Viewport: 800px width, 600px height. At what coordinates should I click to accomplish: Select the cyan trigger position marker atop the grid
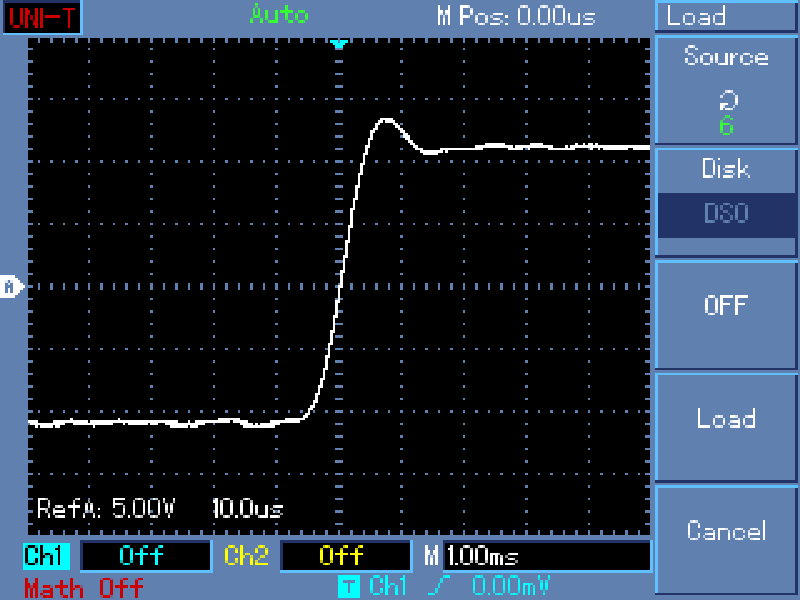(339, 44)
